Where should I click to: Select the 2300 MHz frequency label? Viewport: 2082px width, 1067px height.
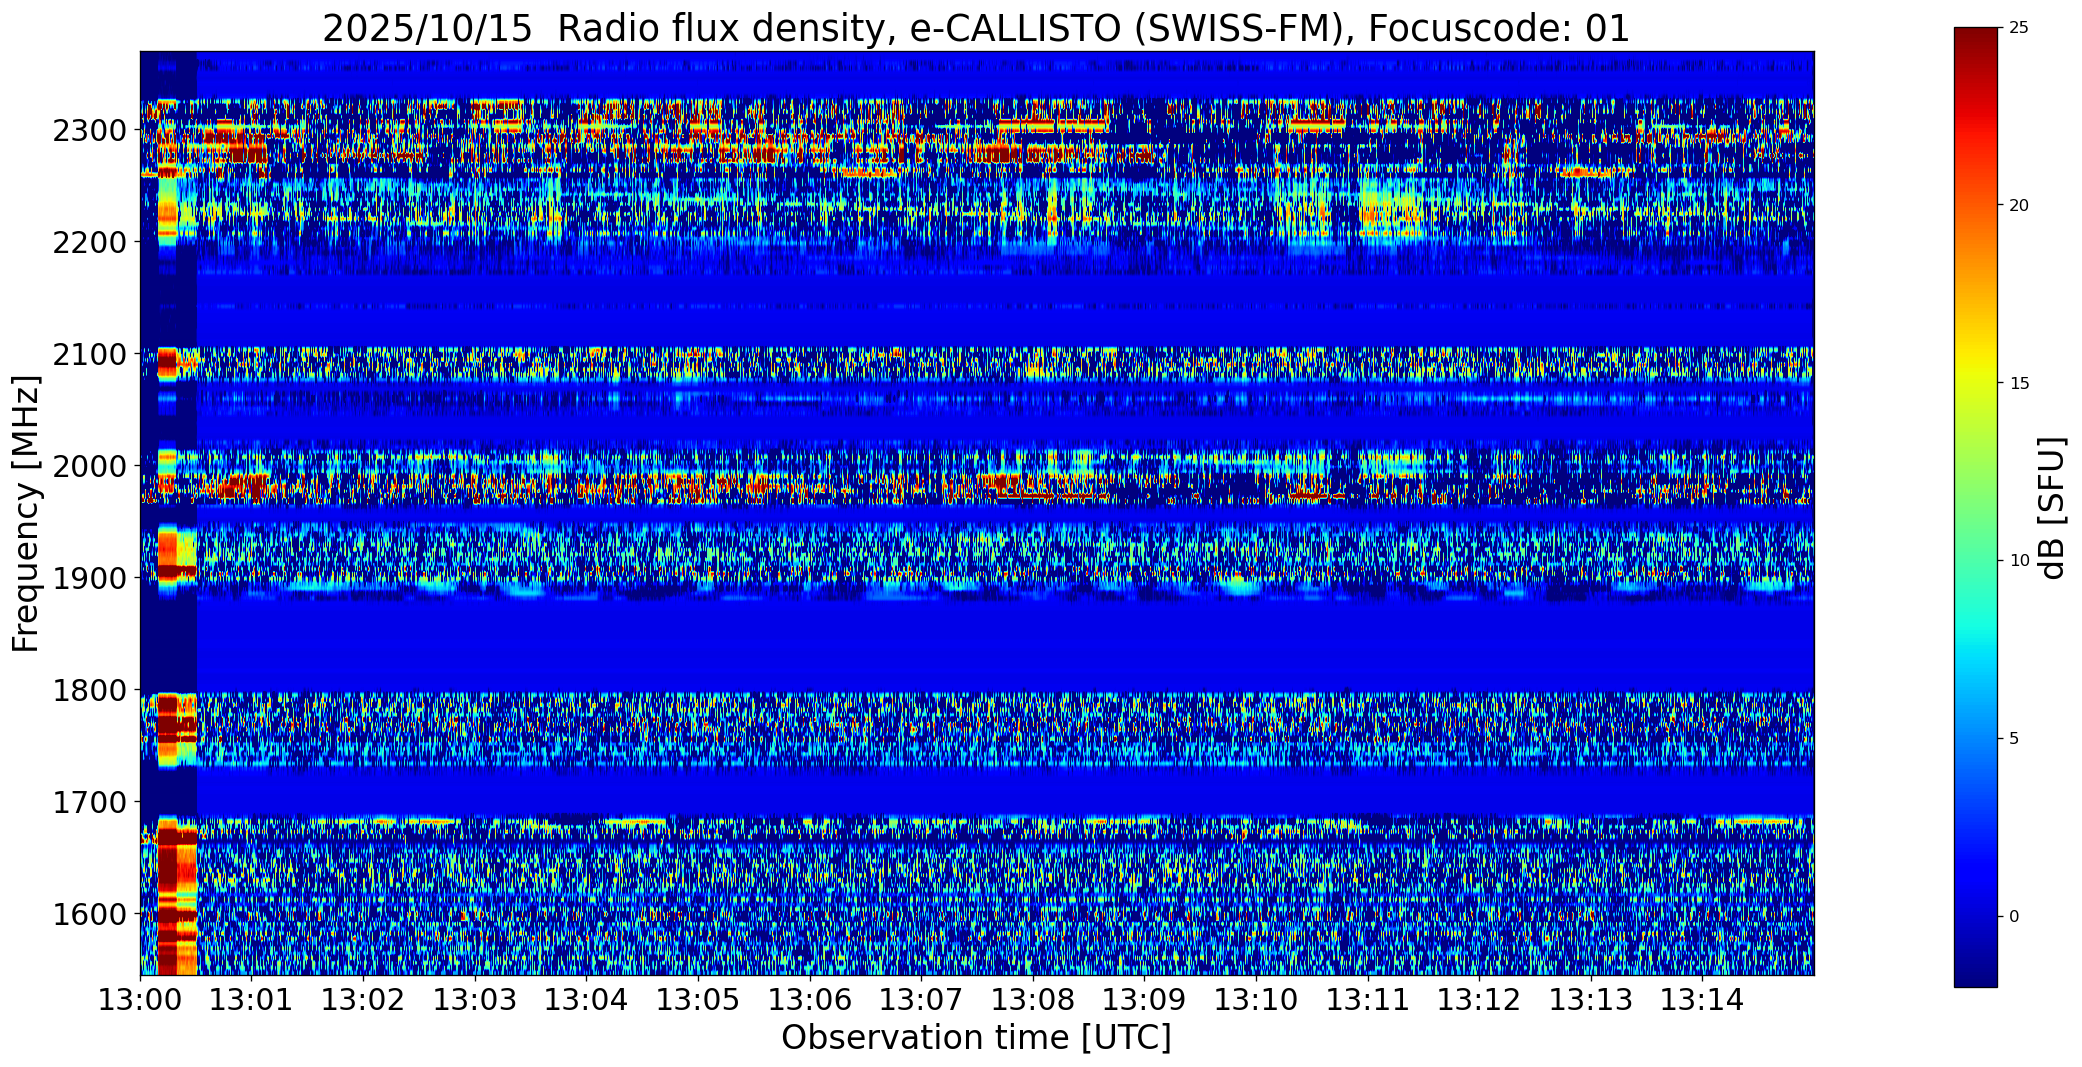coord(89,131)
